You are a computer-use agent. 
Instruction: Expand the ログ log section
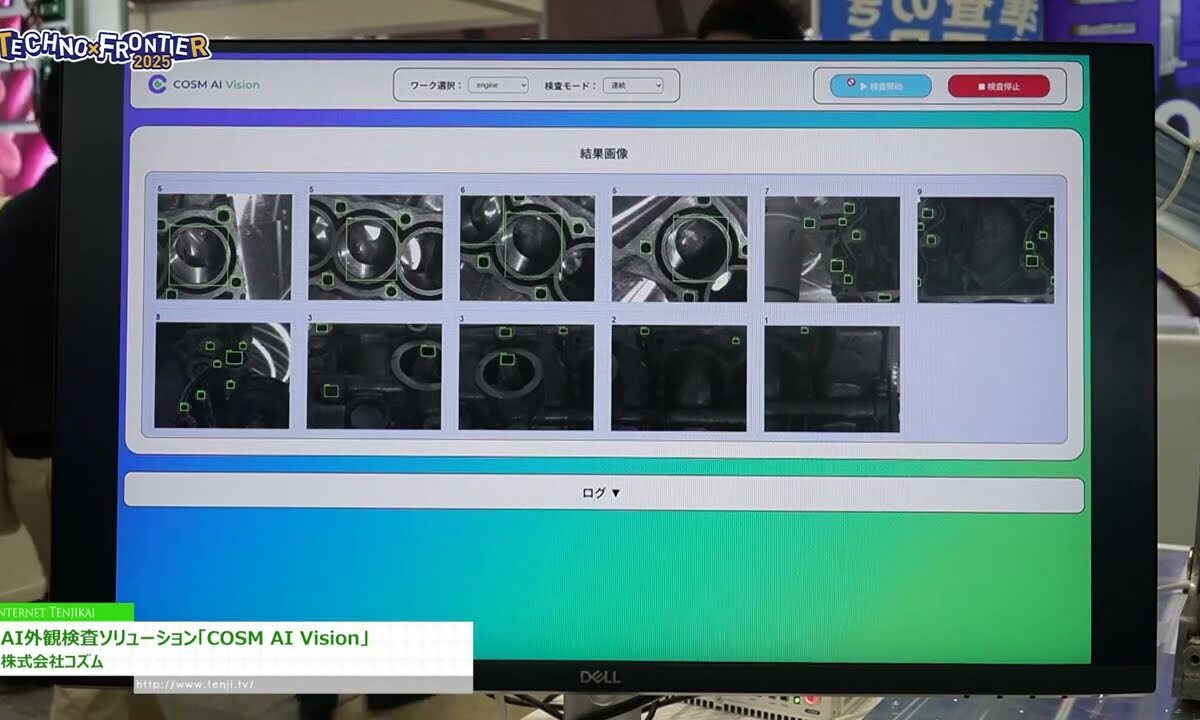(602, 493)
